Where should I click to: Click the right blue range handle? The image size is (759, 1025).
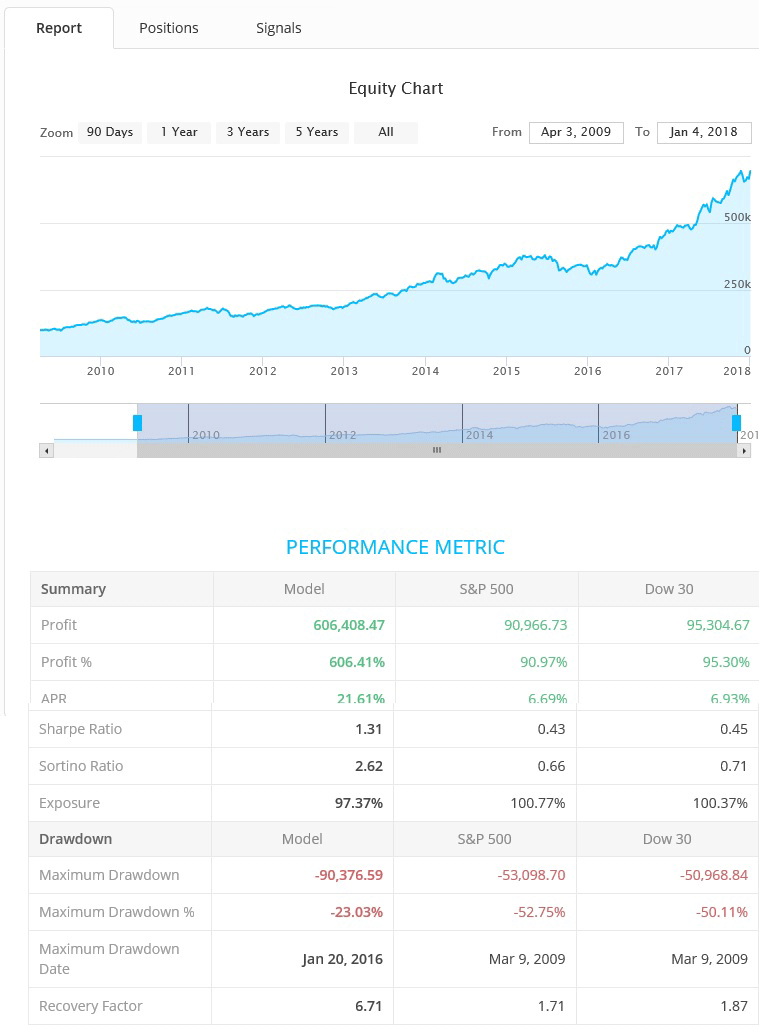pyautogui.click(x=736, y=423)
